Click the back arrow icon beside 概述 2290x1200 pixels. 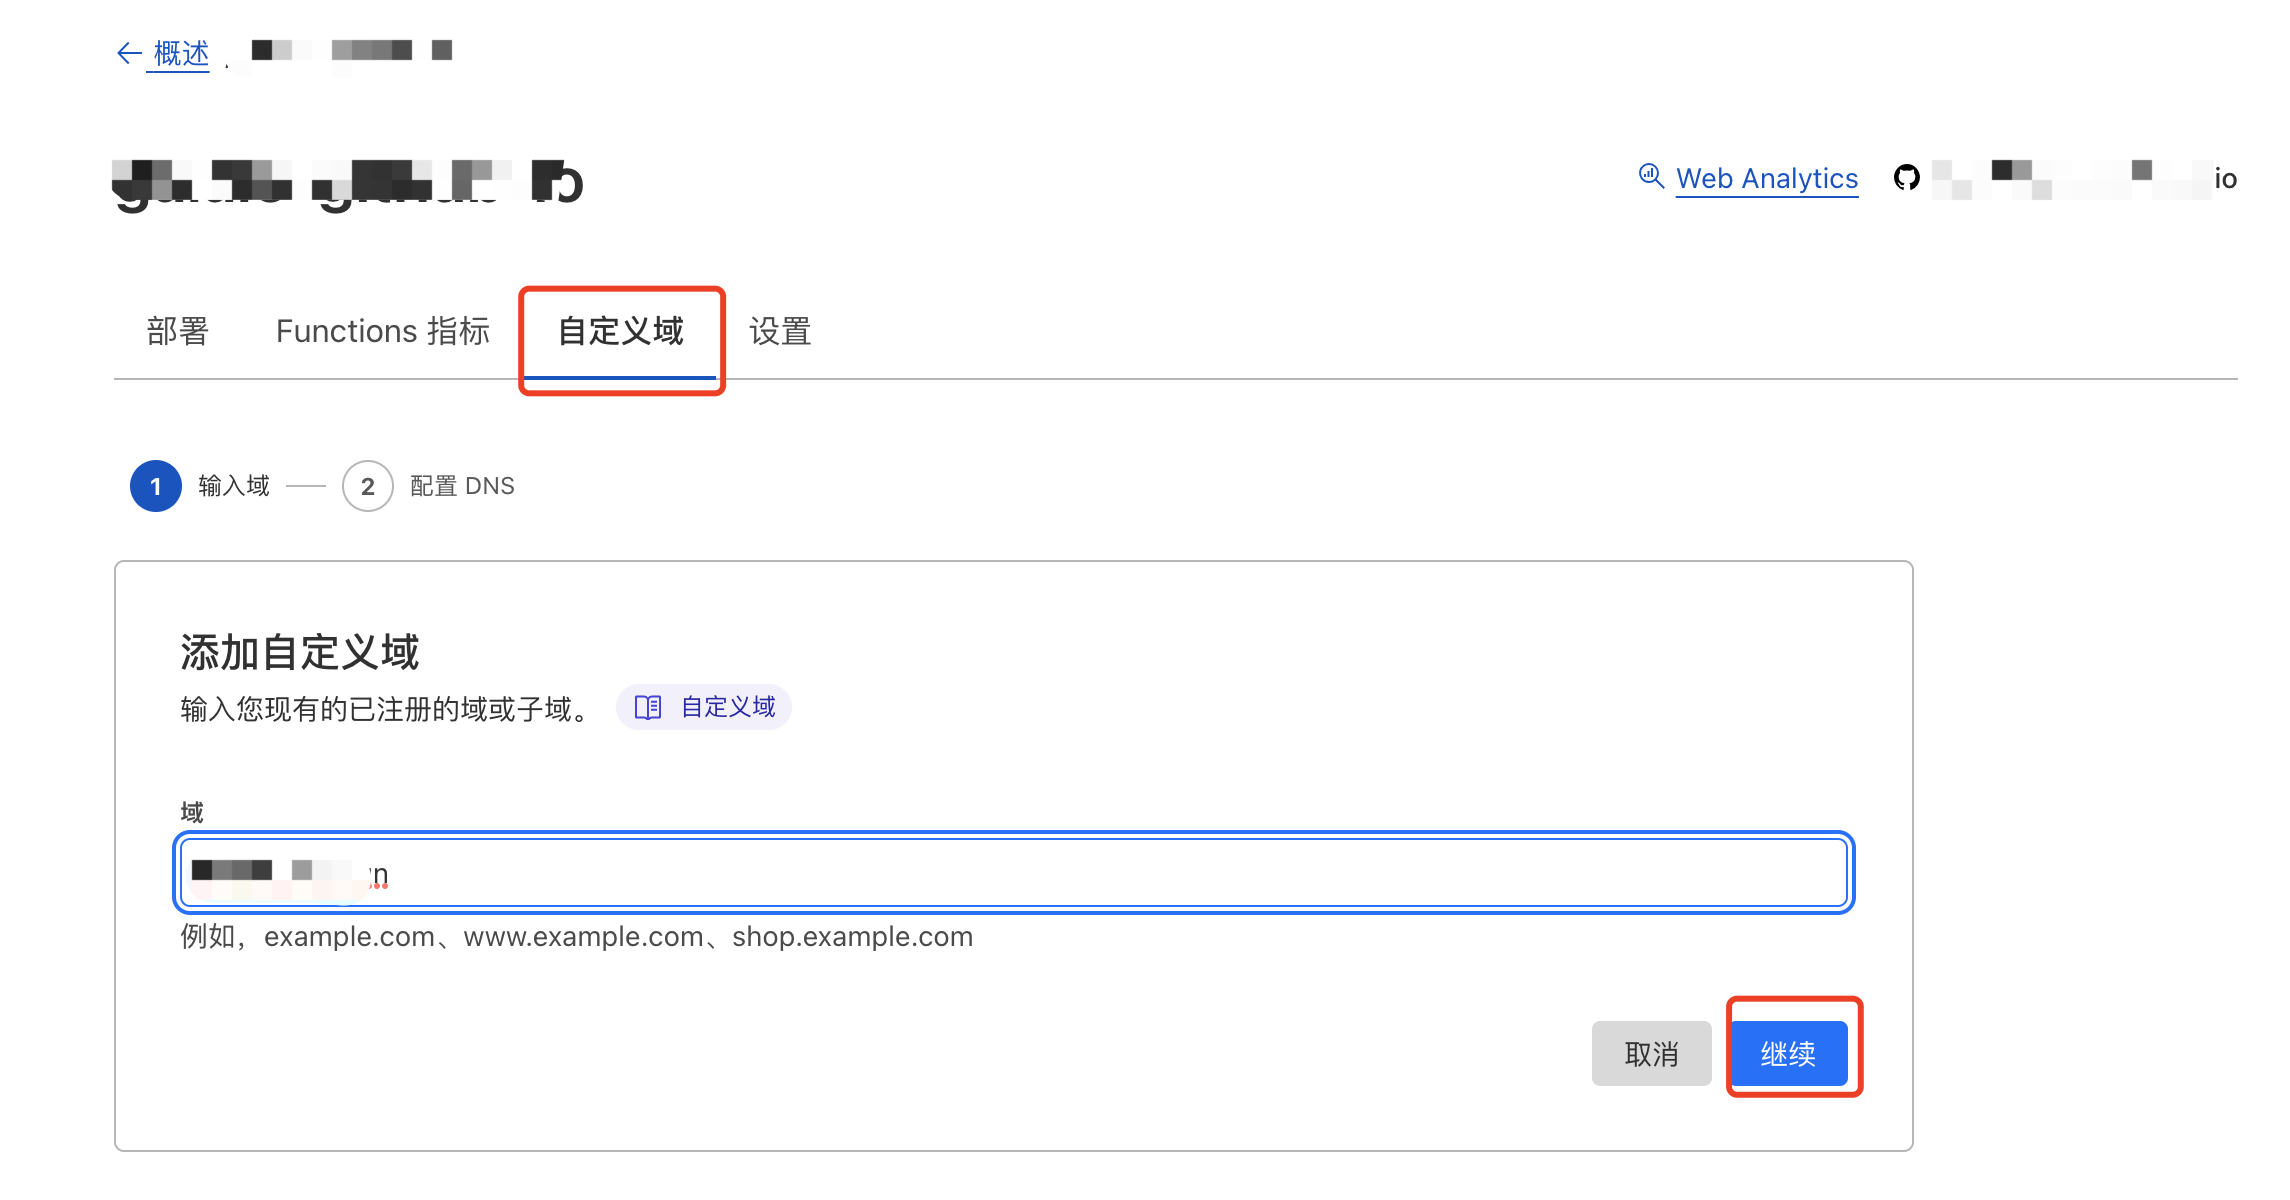click(x=129, y=53)
